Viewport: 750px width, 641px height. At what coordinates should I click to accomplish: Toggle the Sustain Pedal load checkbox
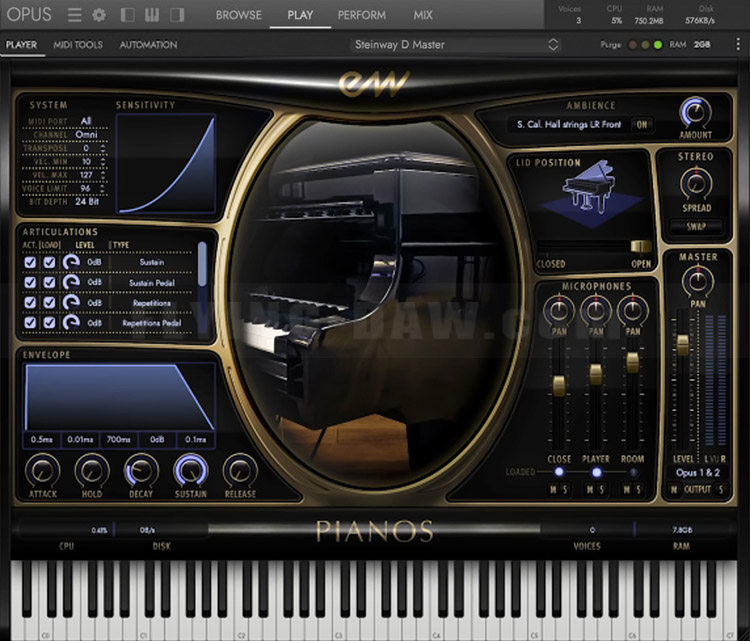click(49, 282)
